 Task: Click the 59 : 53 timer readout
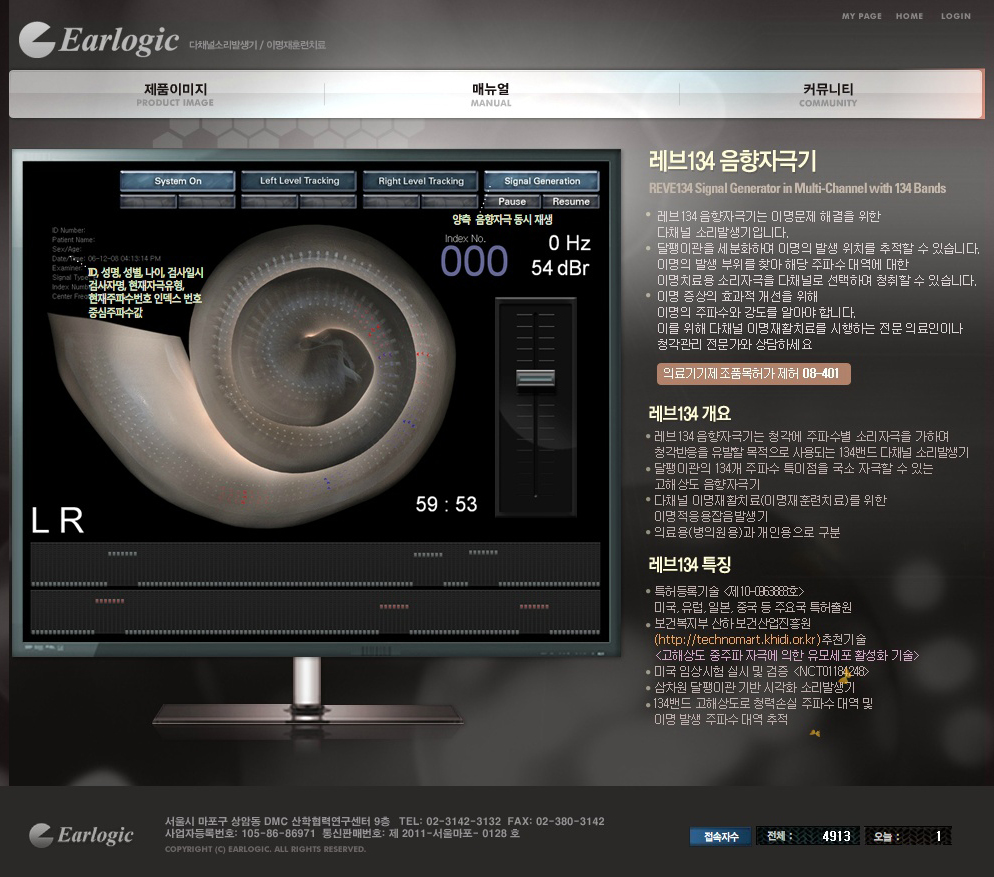click(446, 504)
